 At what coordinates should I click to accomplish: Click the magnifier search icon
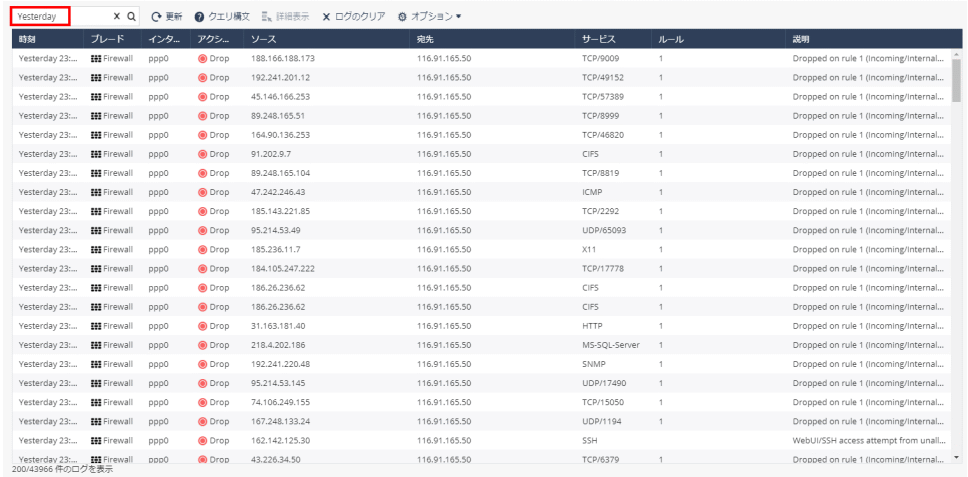click(x=130, y=17)
